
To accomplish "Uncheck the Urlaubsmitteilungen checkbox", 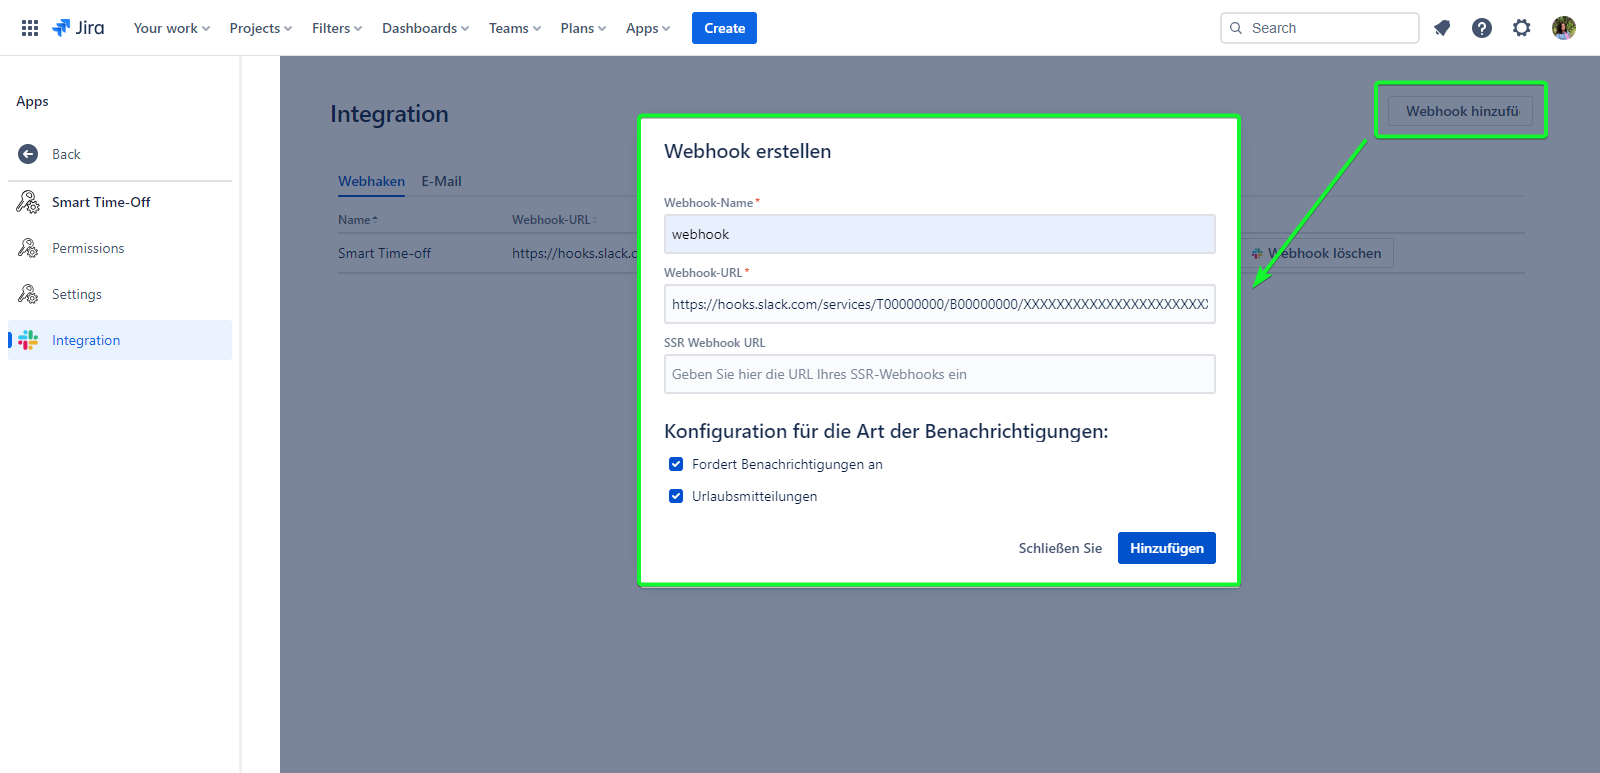I will coord(676,496).
